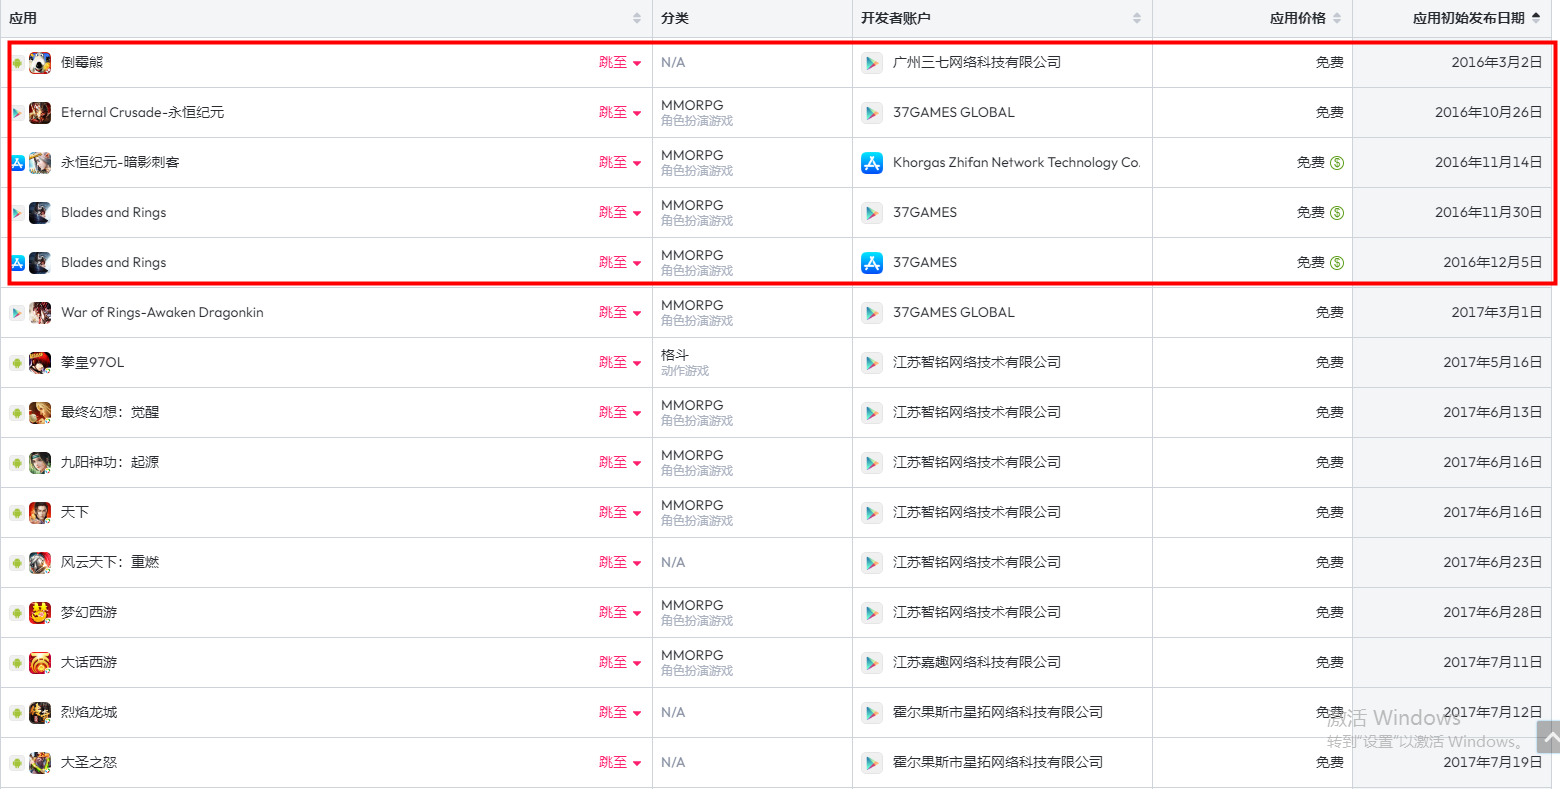Viewport: 1560px width, 789px height.
Task: Select the 永恒纪元-暗影刺客 app icon
Action: pos(40,163)
